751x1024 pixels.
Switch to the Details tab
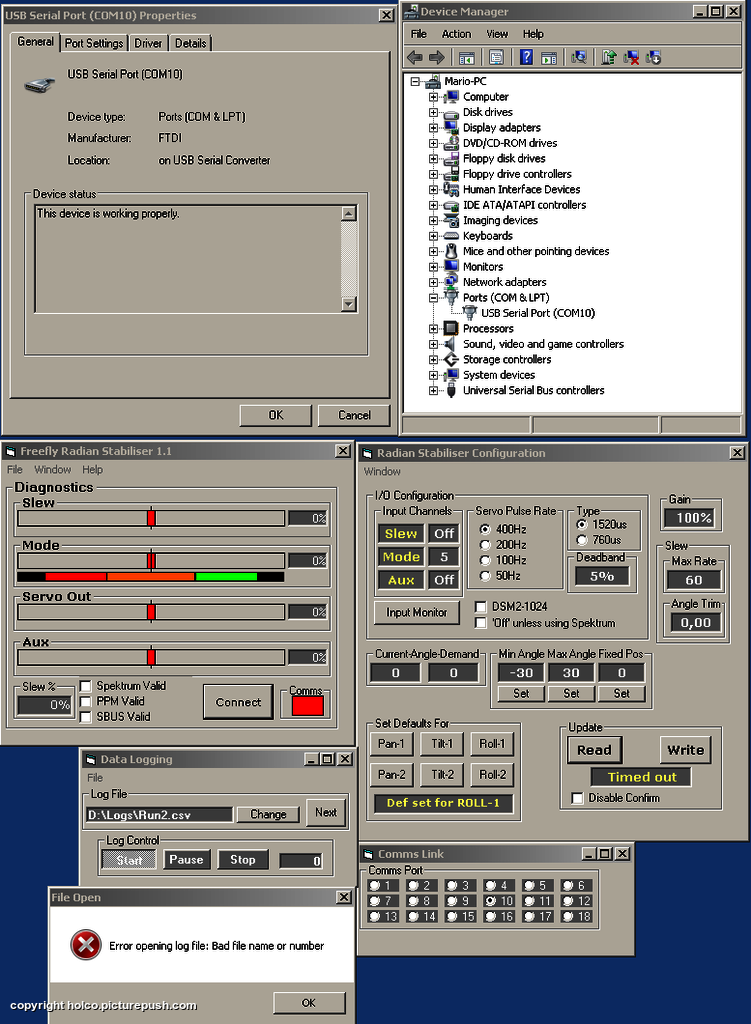[x=190, y=43]
